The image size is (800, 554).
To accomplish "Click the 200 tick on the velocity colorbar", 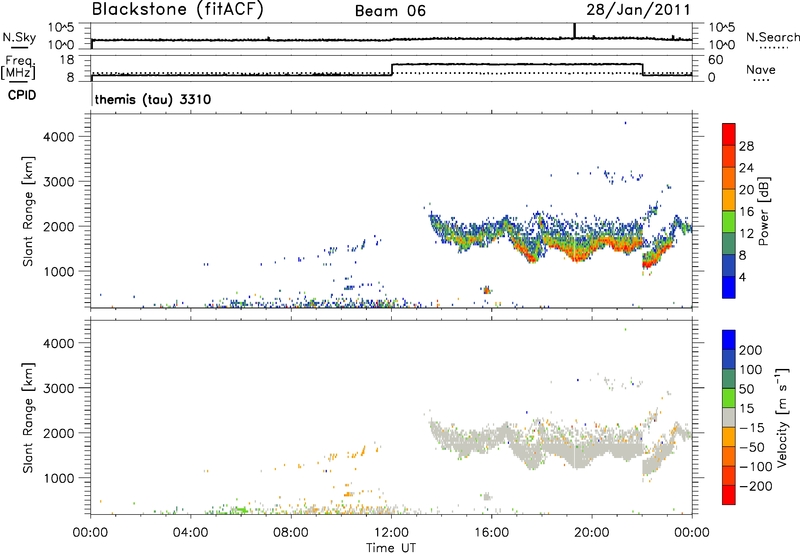I will pyautogui.click(x=751, y=350).
